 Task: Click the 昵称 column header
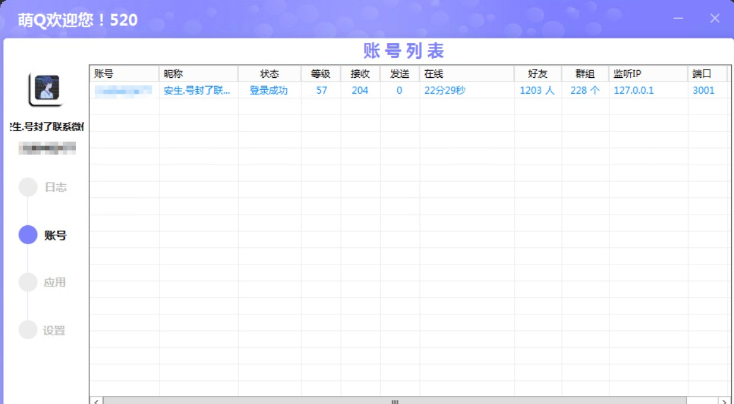[x=198, y=74]
